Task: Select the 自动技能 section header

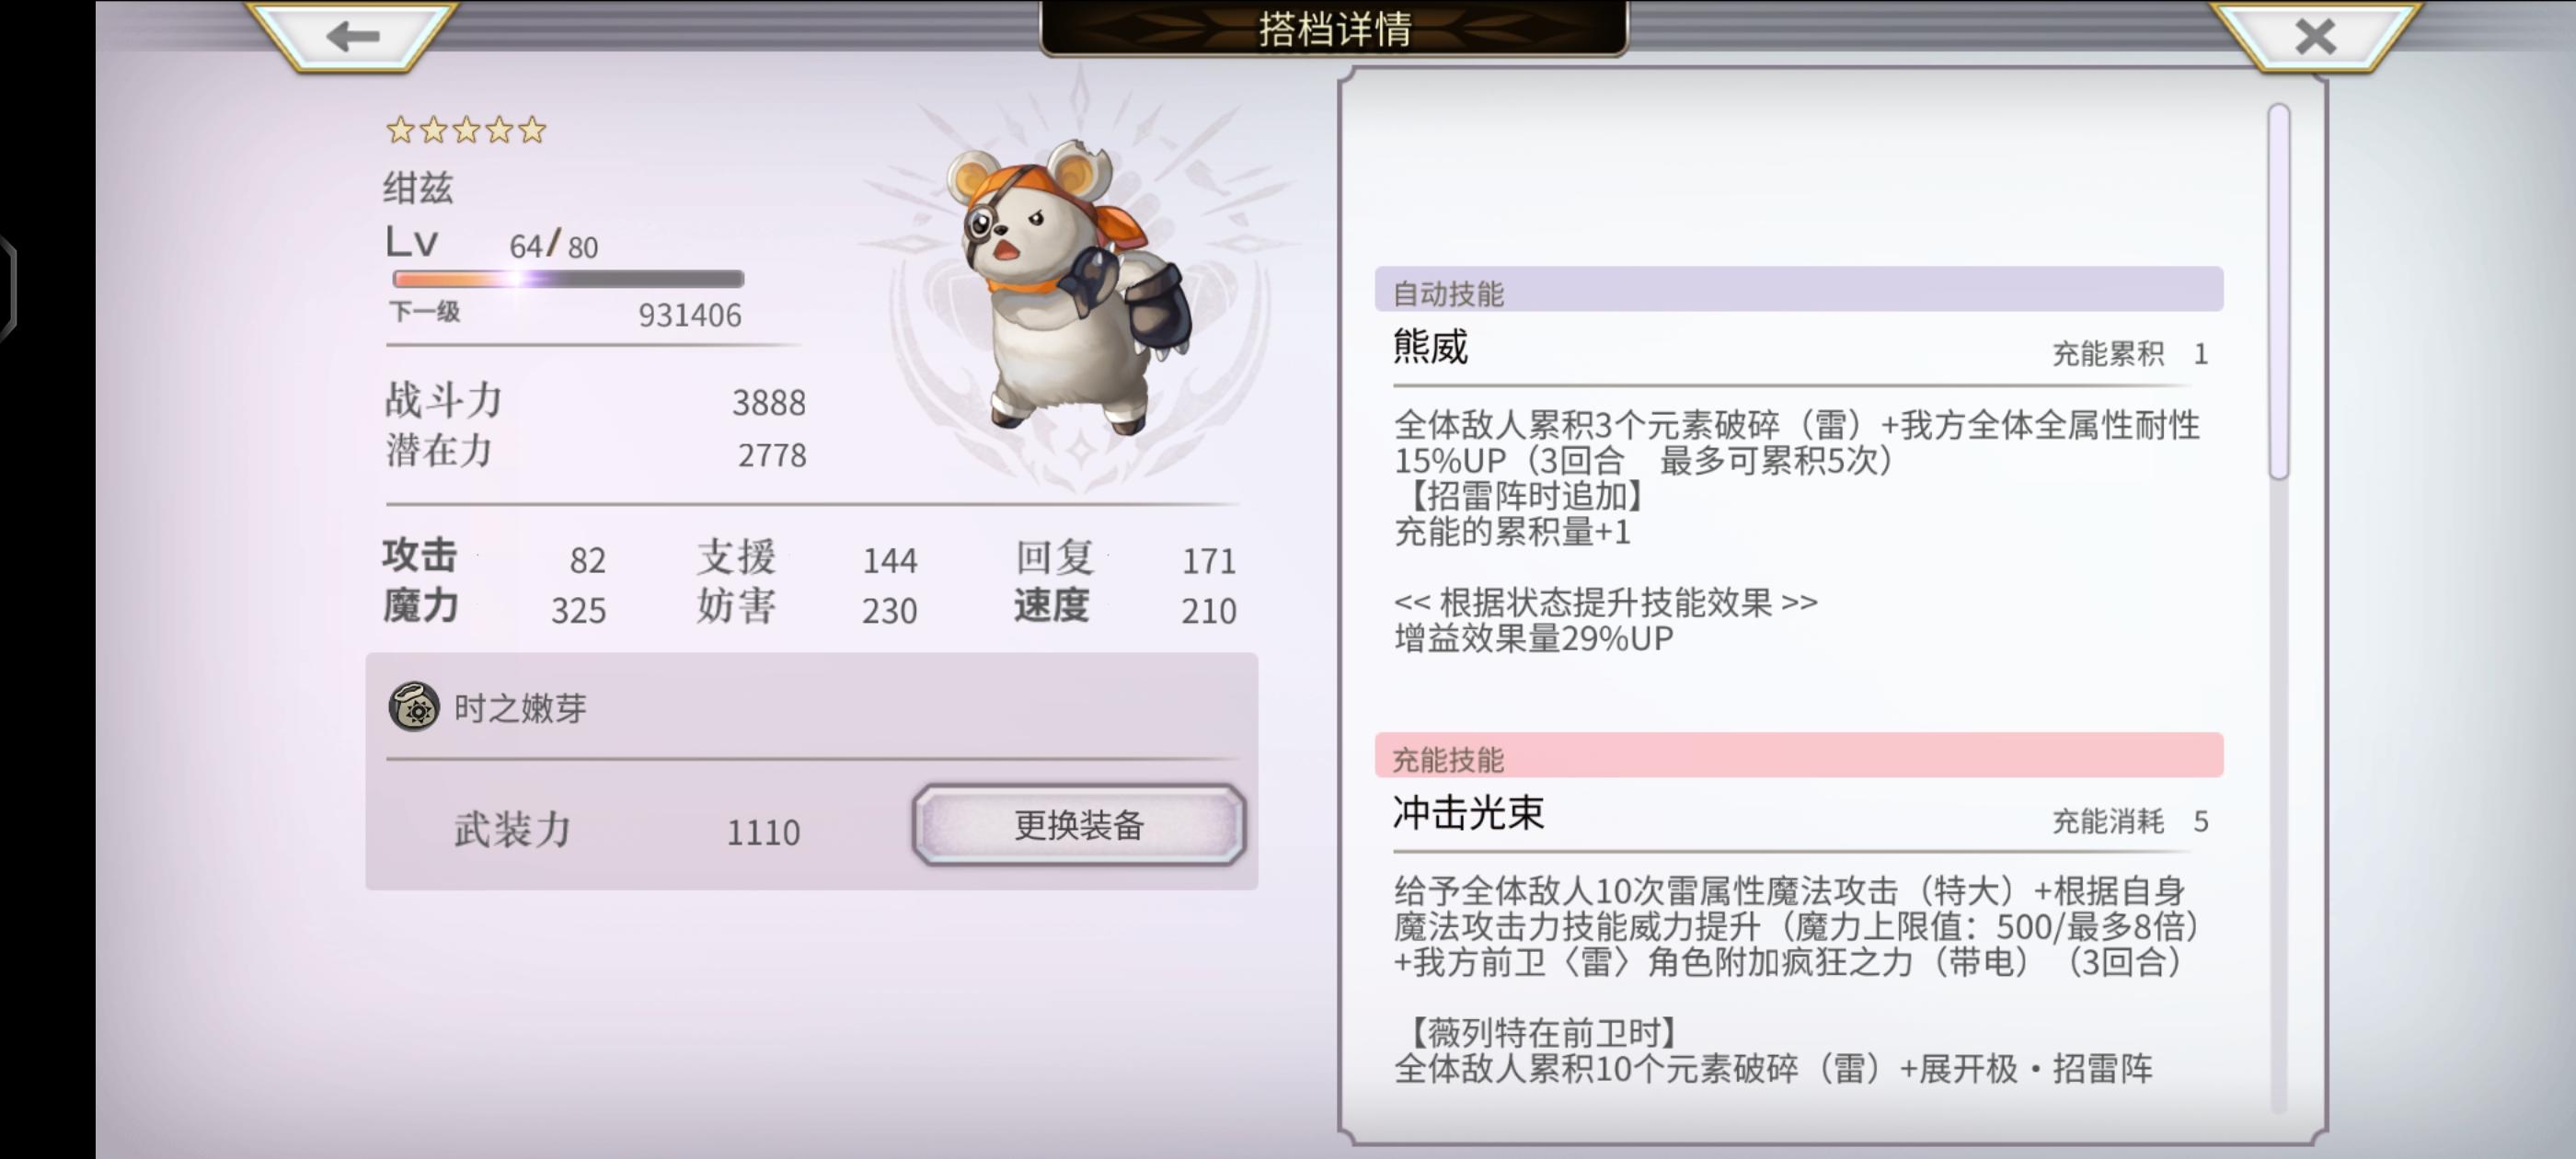Action: pyautogui.click(x=1798, y=290)
